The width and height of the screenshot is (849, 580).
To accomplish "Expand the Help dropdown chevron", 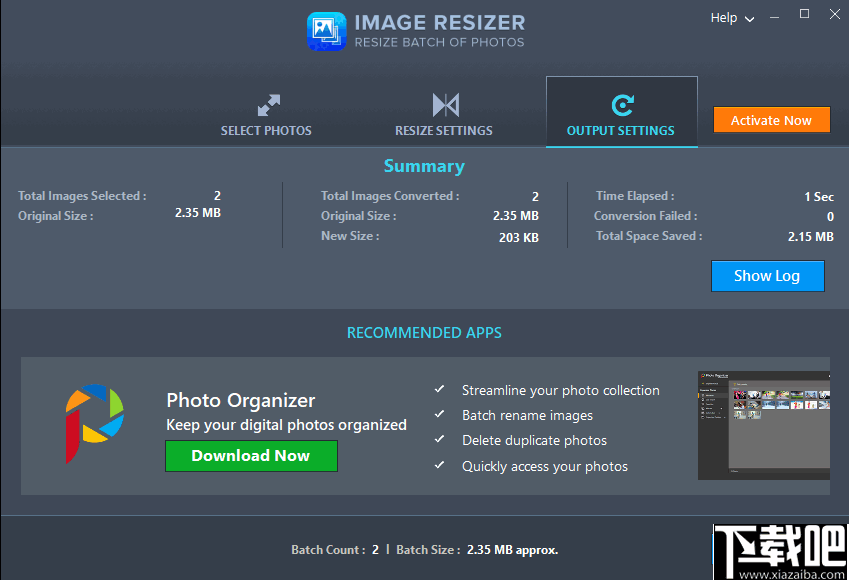I will click(x=750, y=18).
